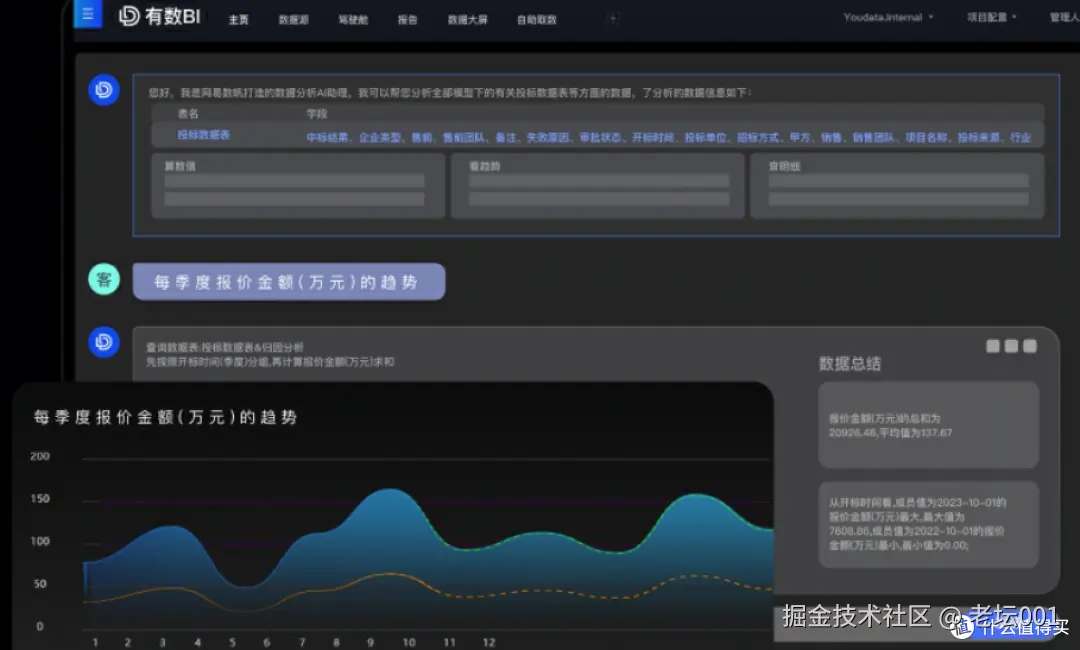Switch to the 报告 tab
The height and width of the screenshot is (650, 1080).
pos(407,18)
